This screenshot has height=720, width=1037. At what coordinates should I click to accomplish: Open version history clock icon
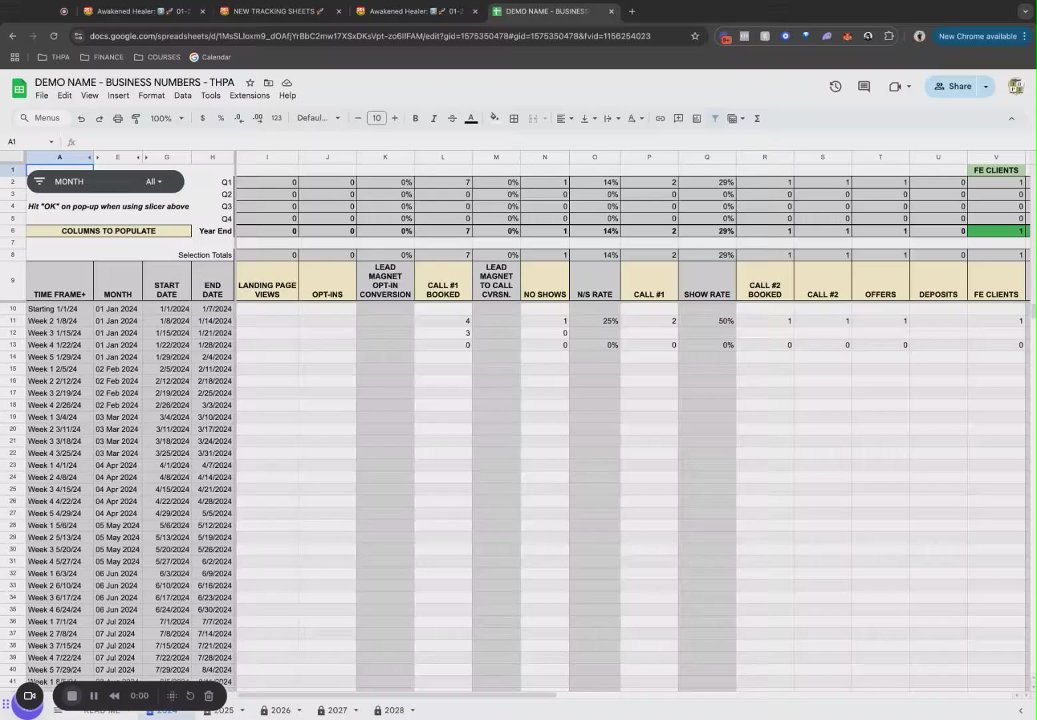(835, 87)
